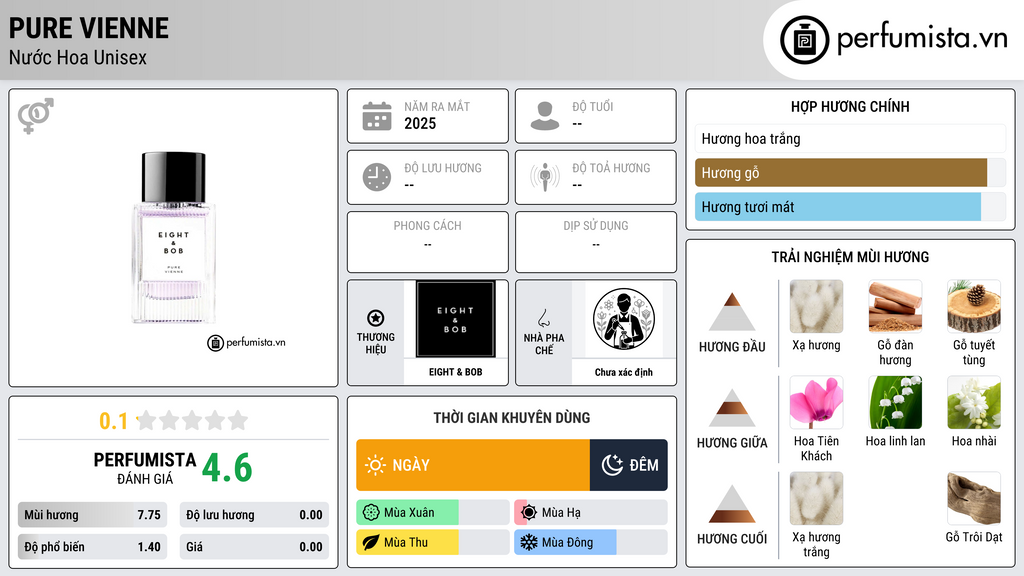This screenshot has width=1024, height=576.
Task: Click the unisex gender symbol icon
Action: point(36,116)
